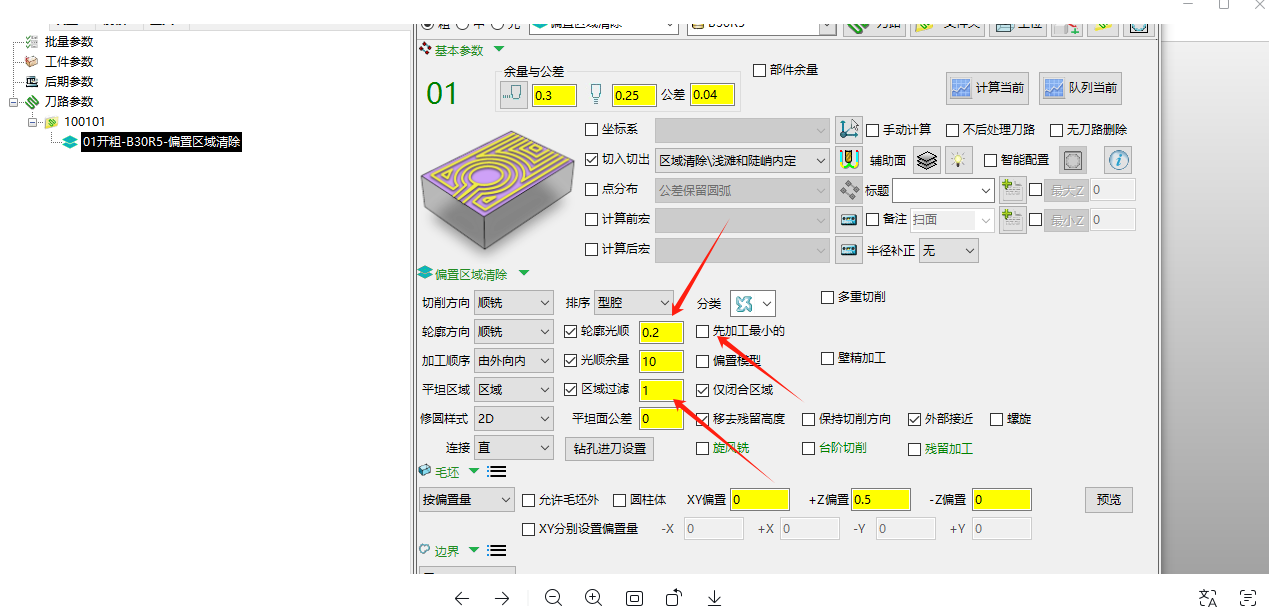Click the text recognition icon at the bottom right
The width and height of the screenshot is (1269, 609).
1248,598
